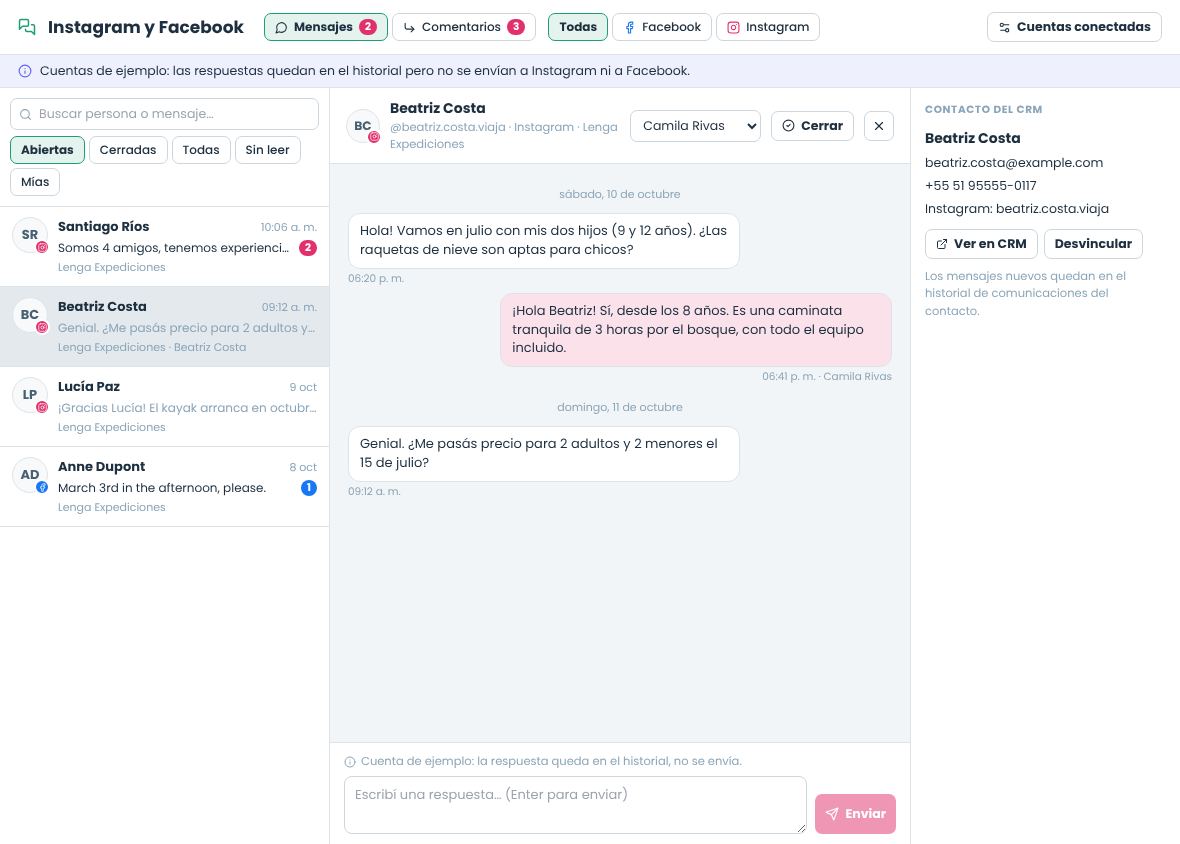Click the Instagram y Facebook chat logo icon
The height and width of the screenshot is (844, 1180).
[27, 27]
